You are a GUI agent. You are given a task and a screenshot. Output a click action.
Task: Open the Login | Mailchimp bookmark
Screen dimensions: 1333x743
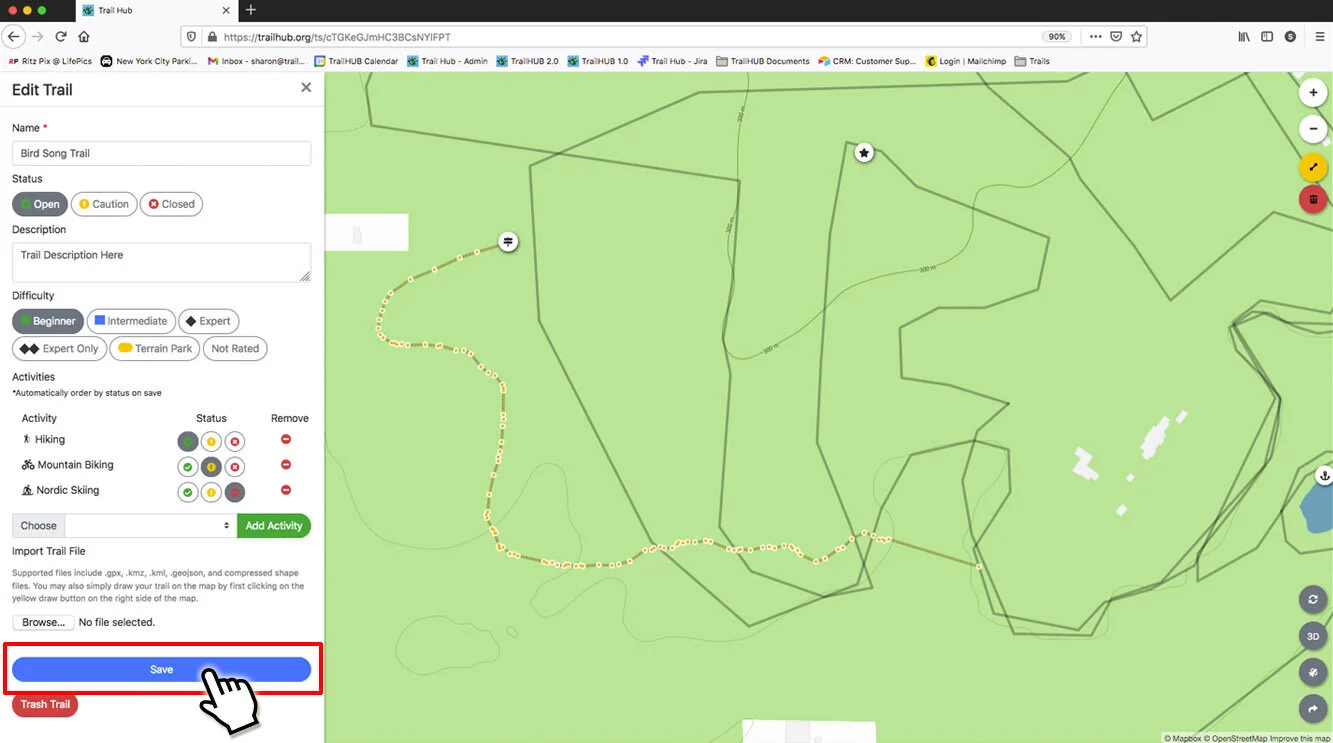pos(966,61)
